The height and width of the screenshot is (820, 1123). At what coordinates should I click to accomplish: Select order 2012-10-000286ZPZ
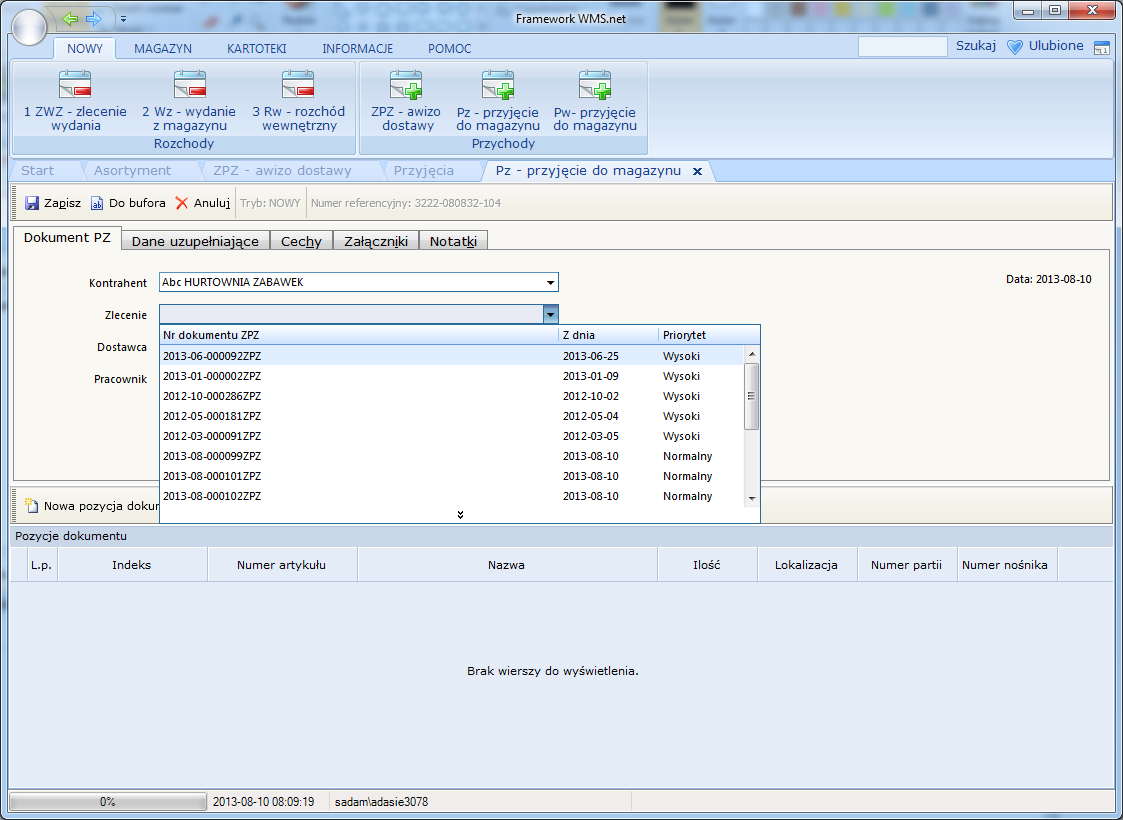pos(451,396)
